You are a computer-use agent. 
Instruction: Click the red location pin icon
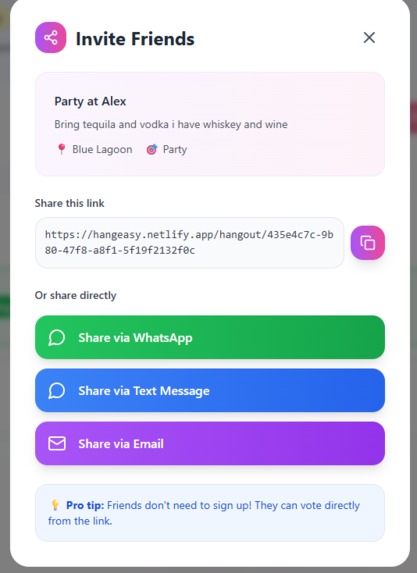(x=61, y=149)
